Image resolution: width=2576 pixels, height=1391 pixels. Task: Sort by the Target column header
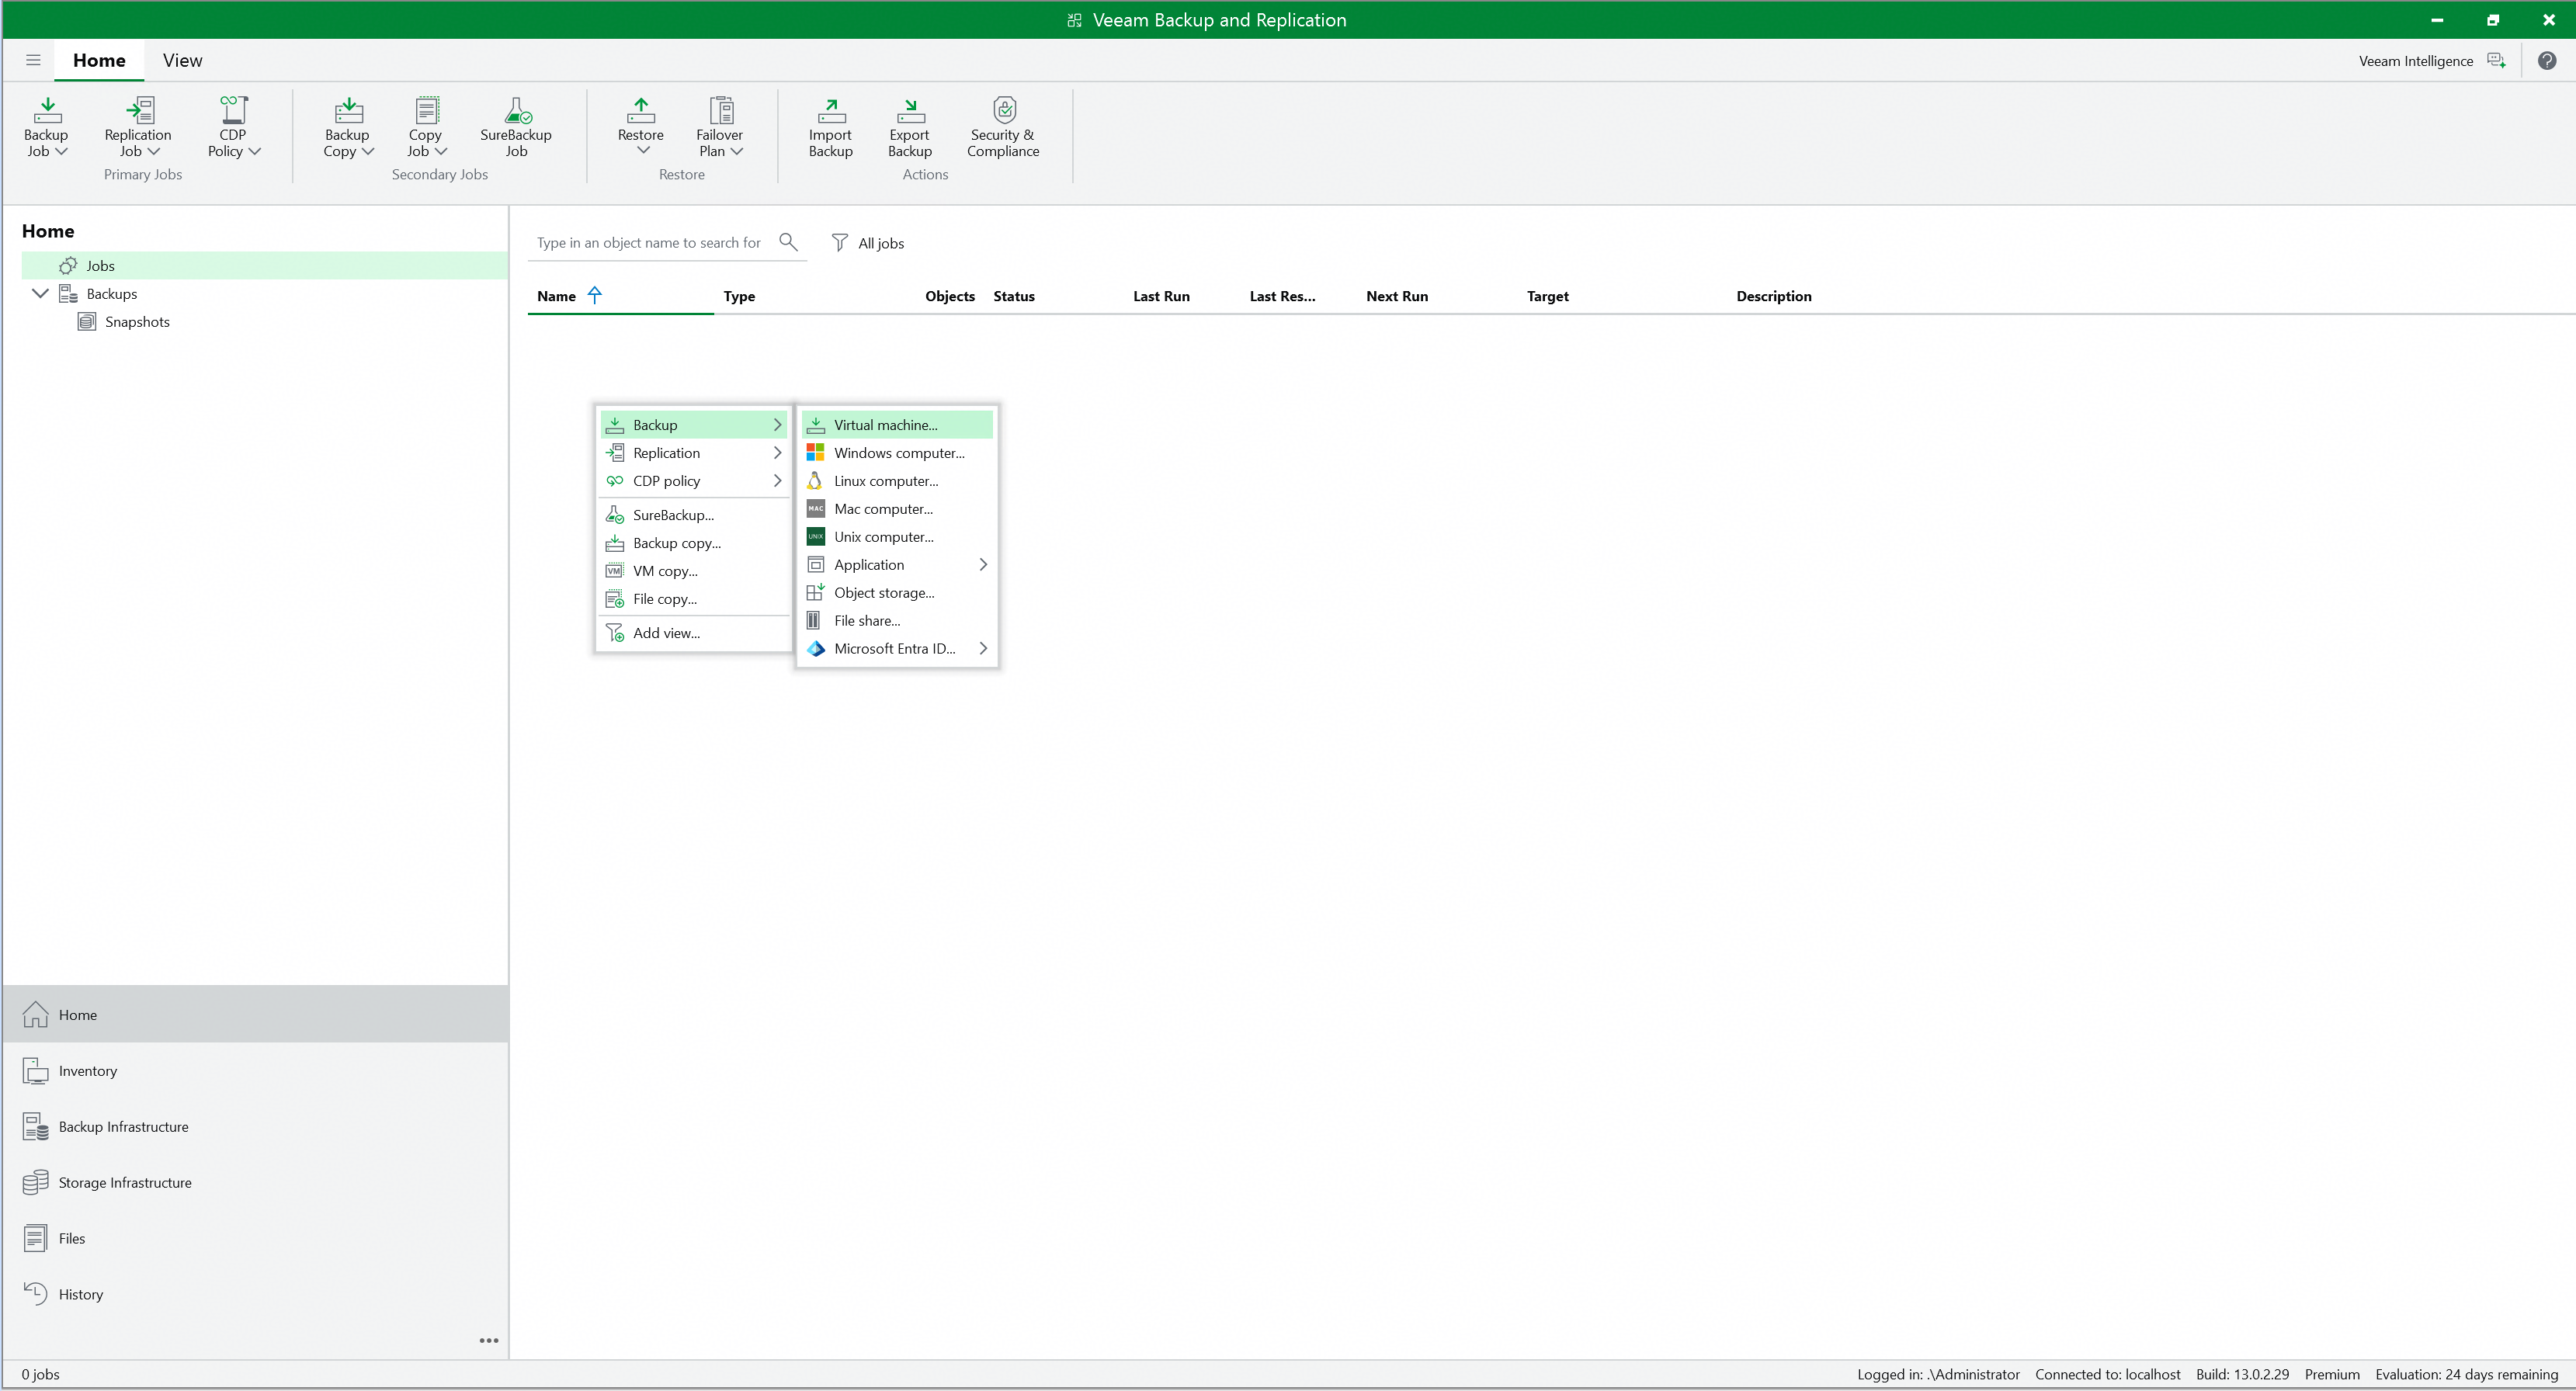click(1548, 296)
